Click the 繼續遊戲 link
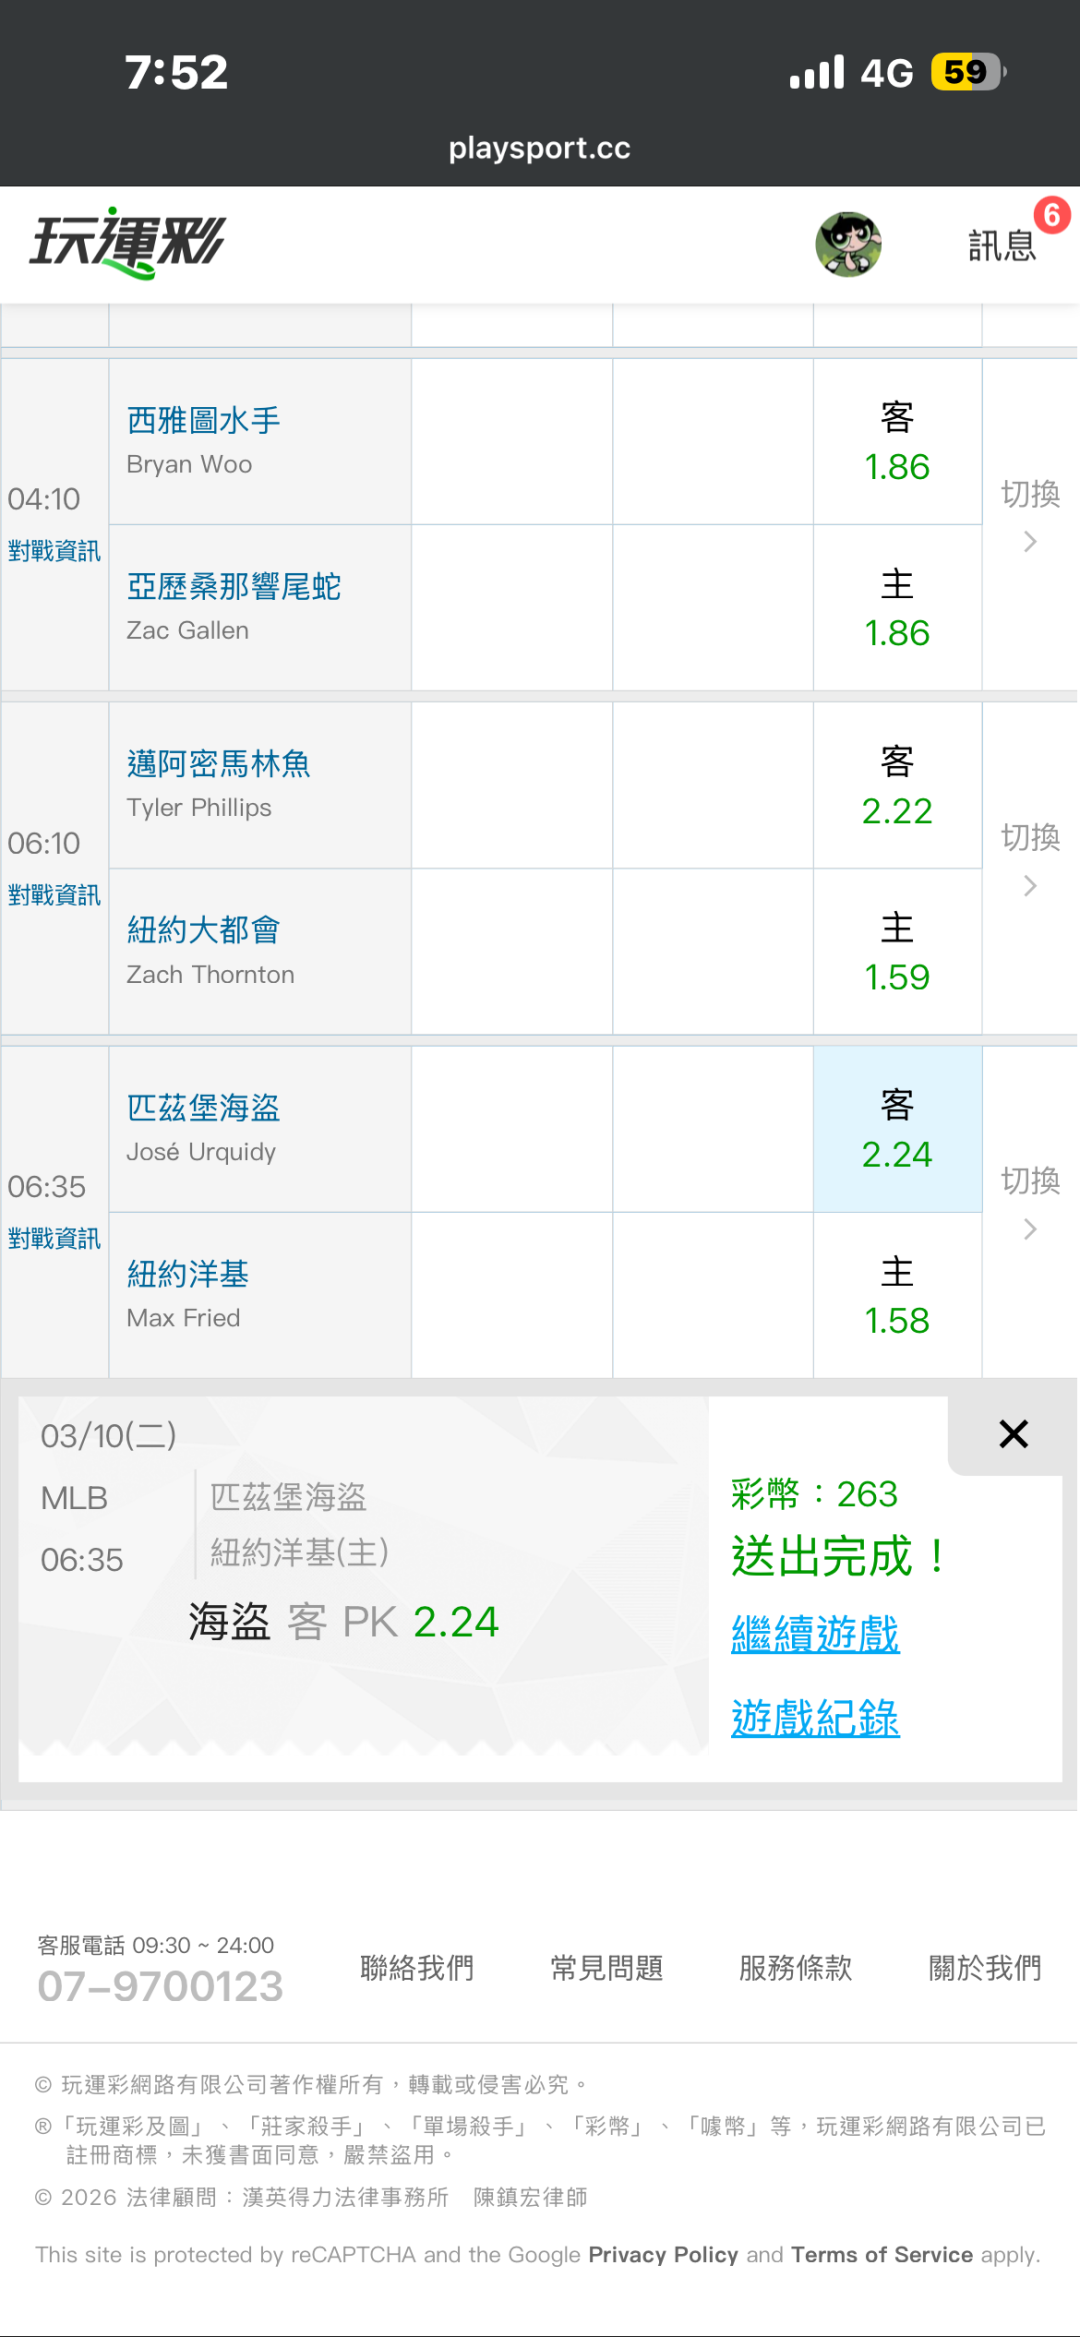Image resolution: width=1080 pixels, height=2337 pixels. [815, 1634]
